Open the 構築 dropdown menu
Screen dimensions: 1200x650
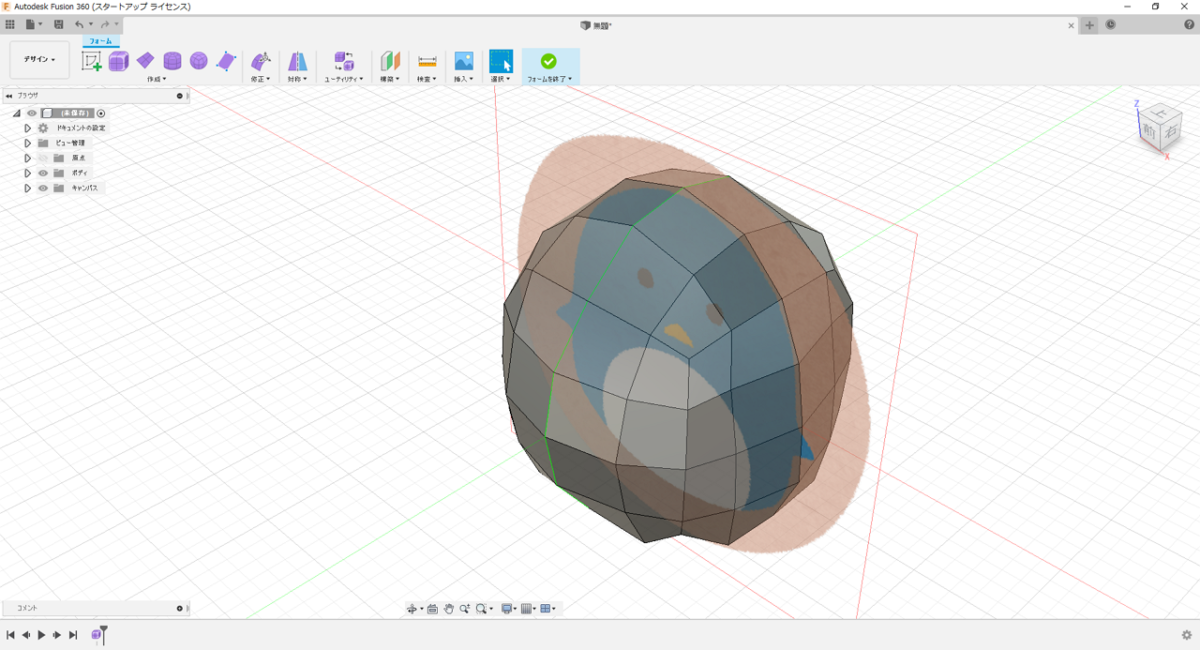[x=390, y=78]
